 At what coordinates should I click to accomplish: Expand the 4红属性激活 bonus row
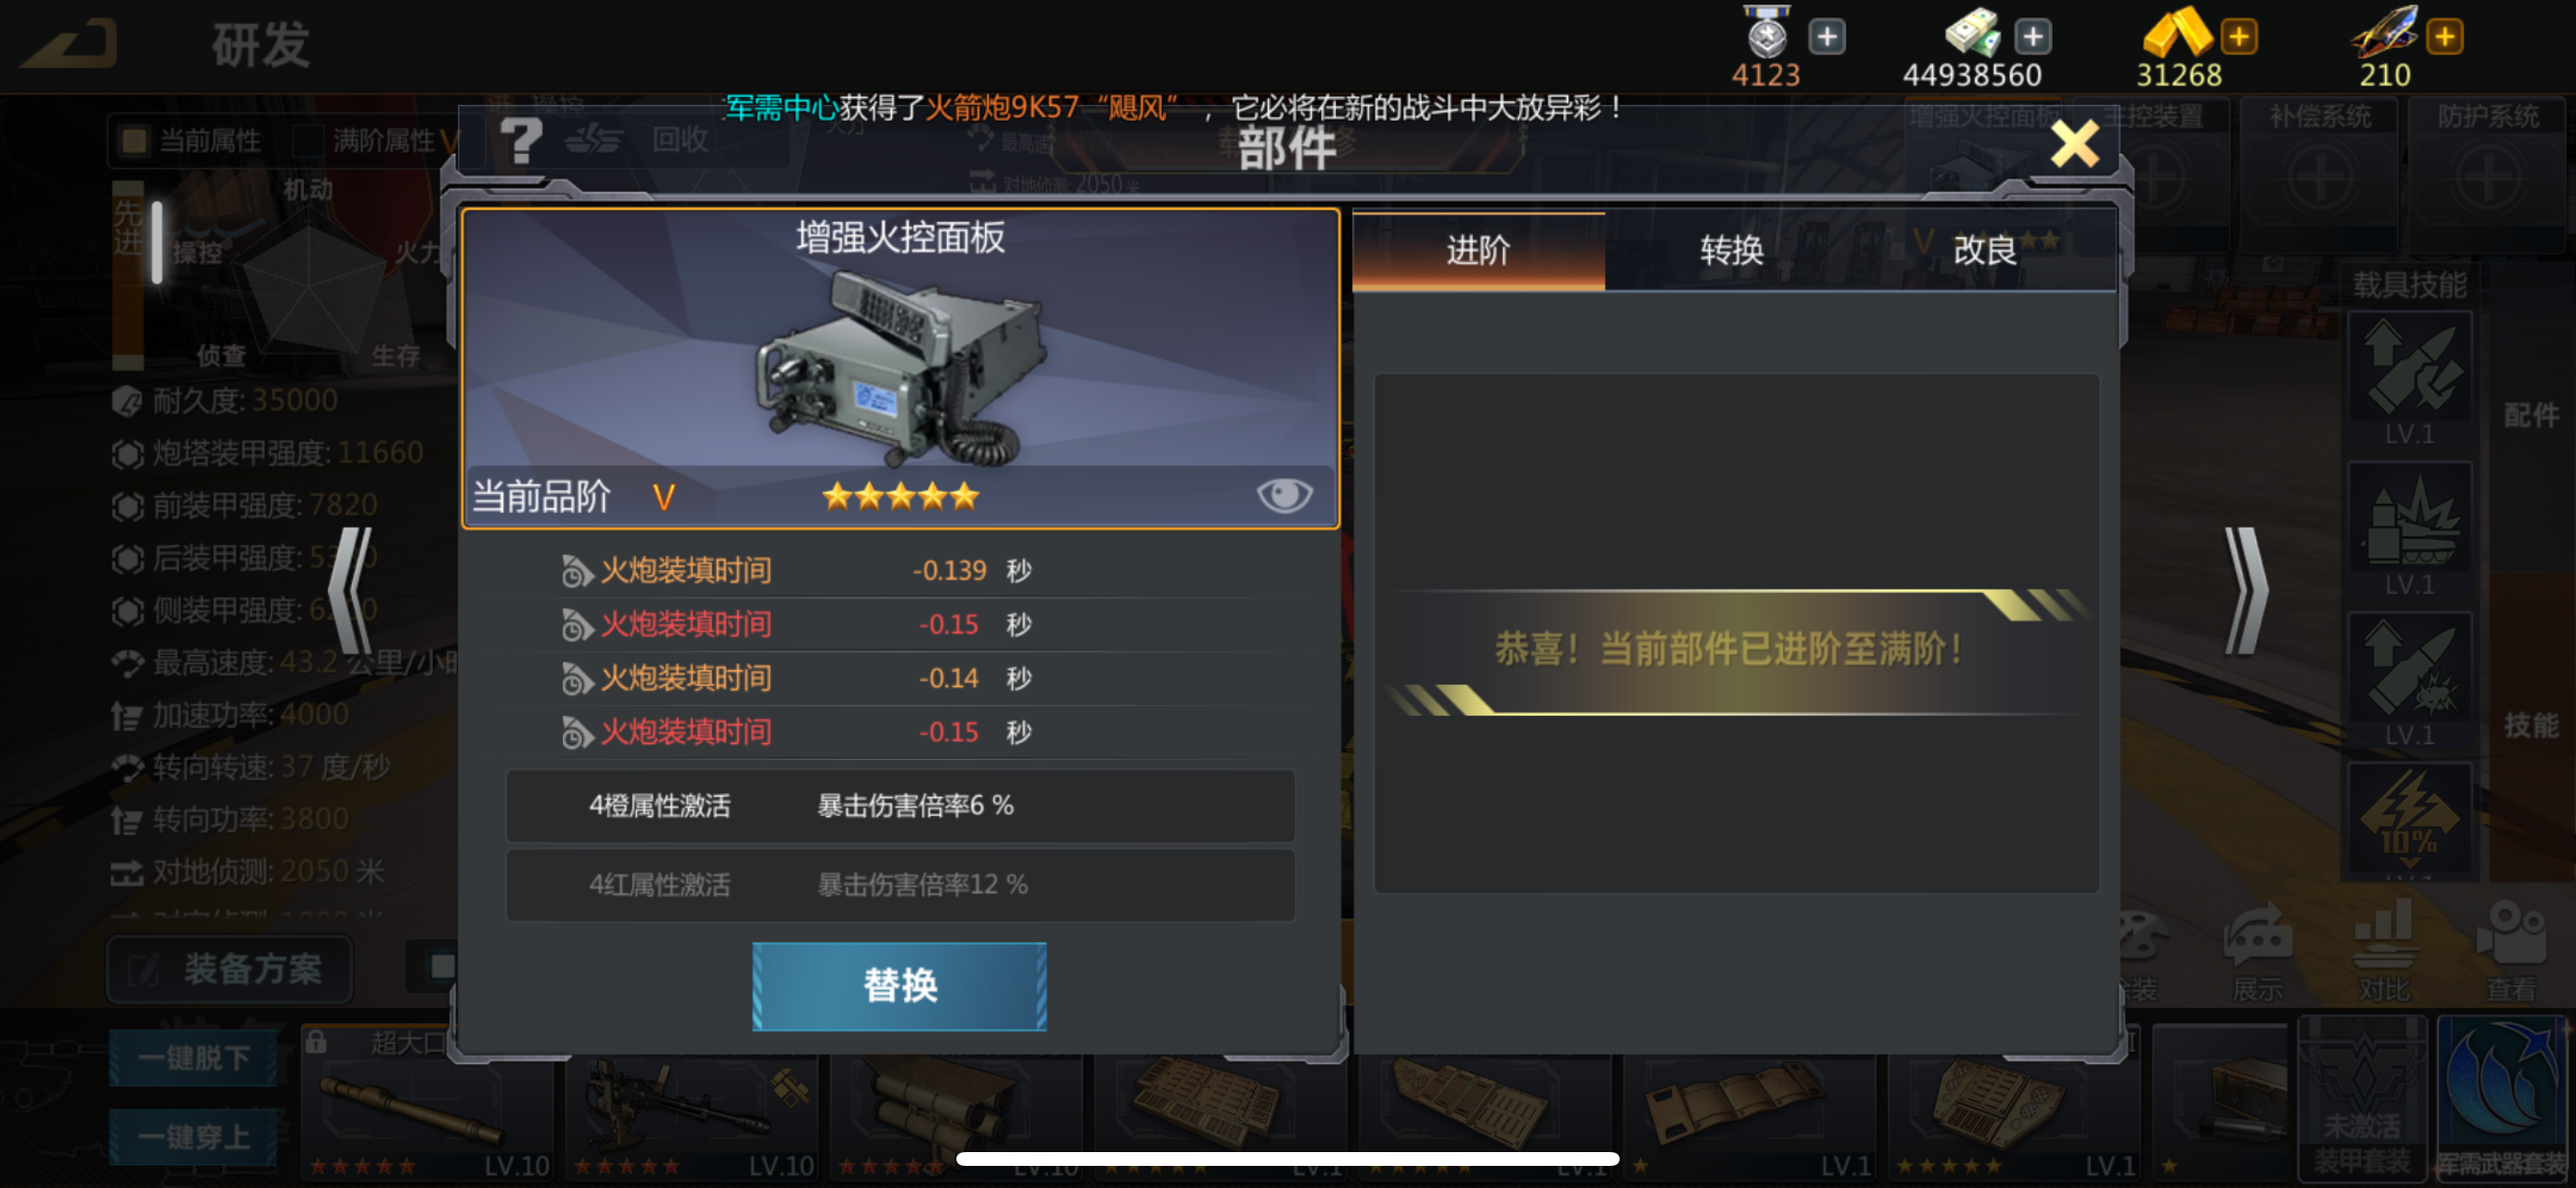coord(900,884)
